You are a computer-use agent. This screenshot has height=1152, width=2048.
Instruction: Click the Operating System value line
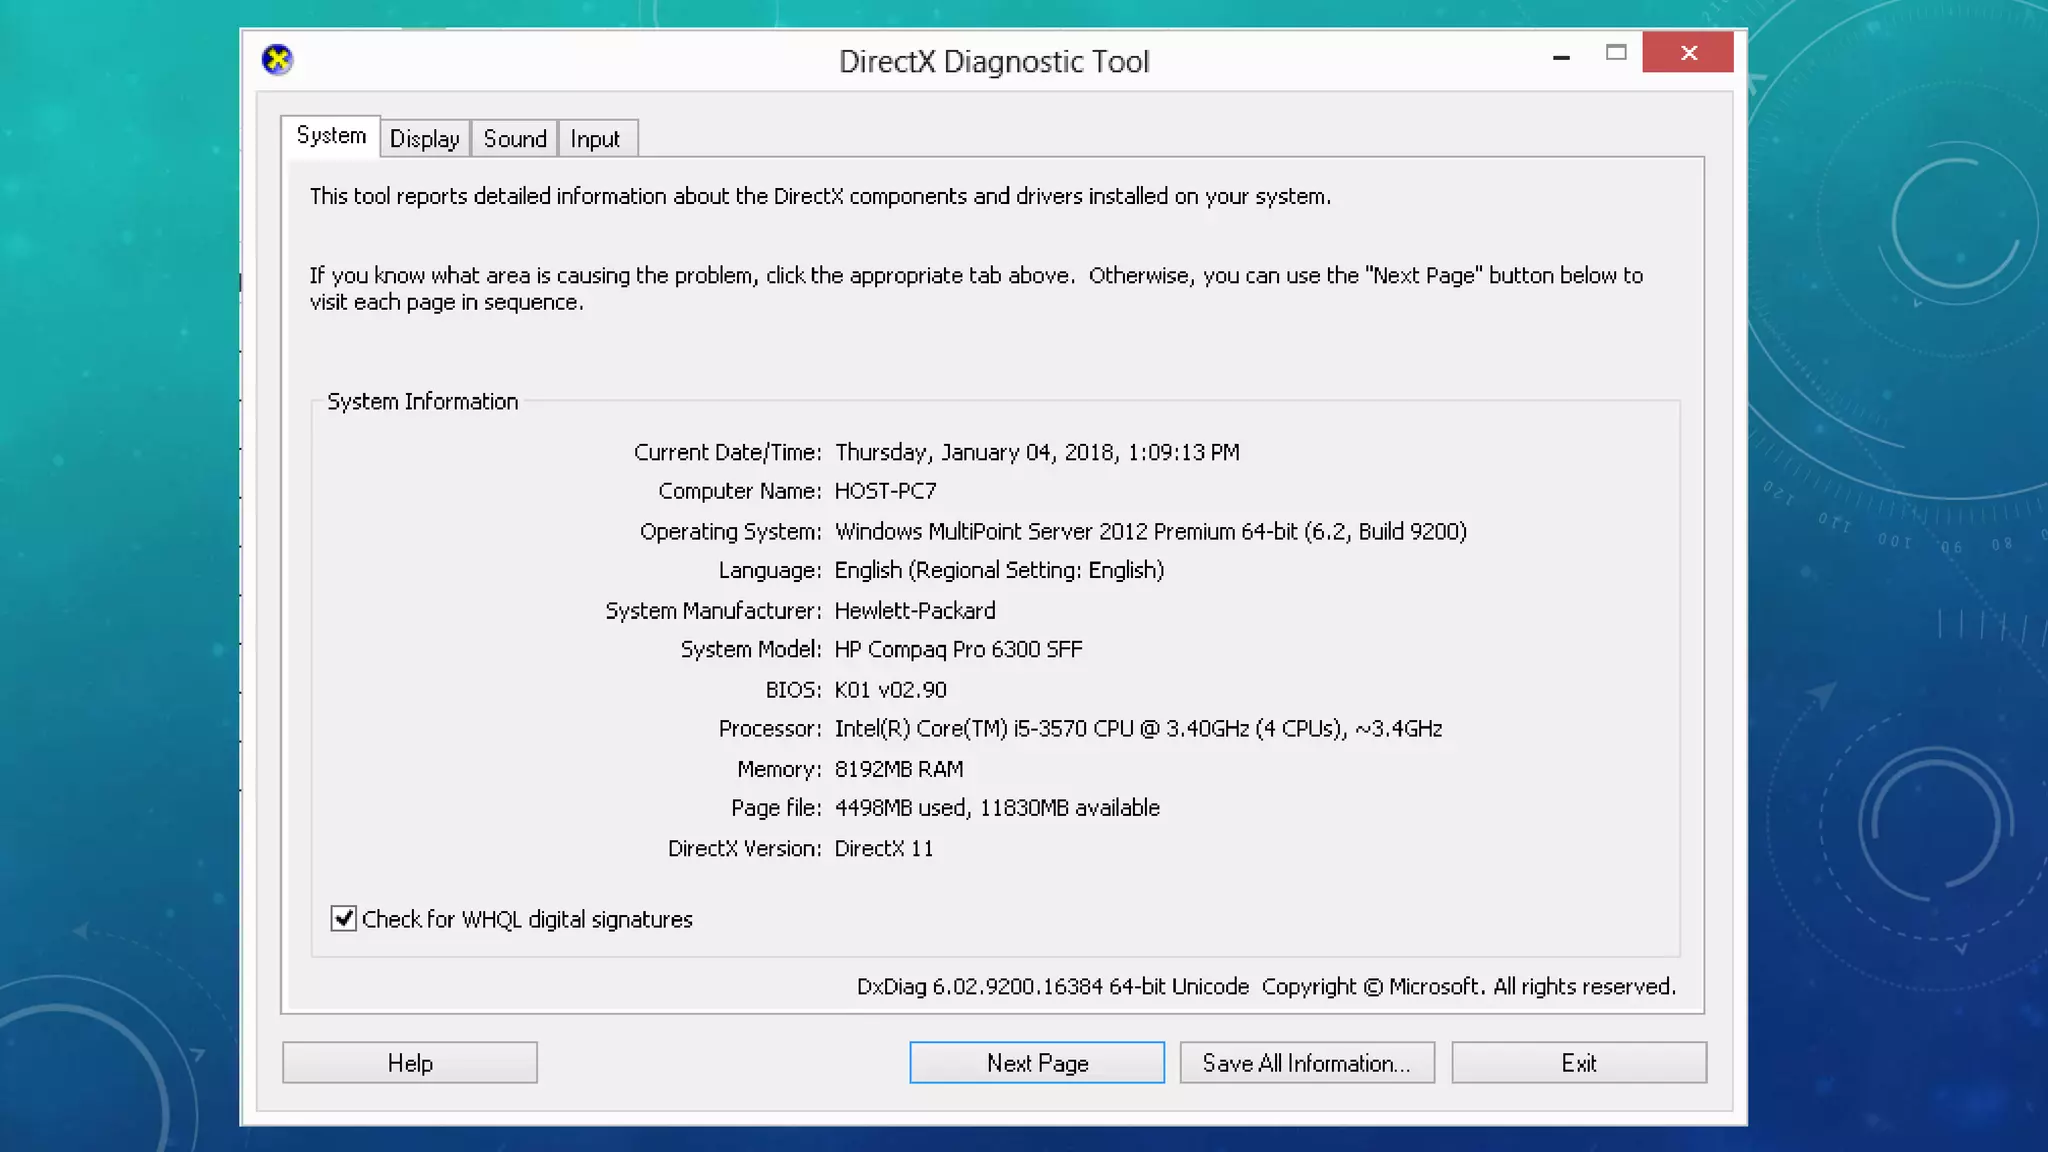[x=1150, y=531]
